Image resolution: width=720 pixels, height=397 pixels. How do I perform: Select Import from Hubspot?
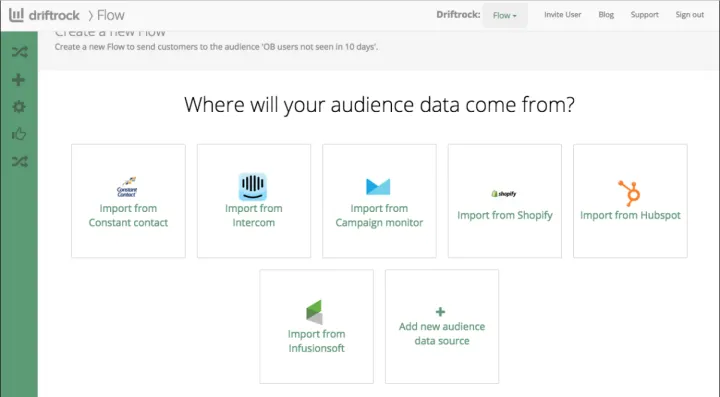click(x=630, y=201)
